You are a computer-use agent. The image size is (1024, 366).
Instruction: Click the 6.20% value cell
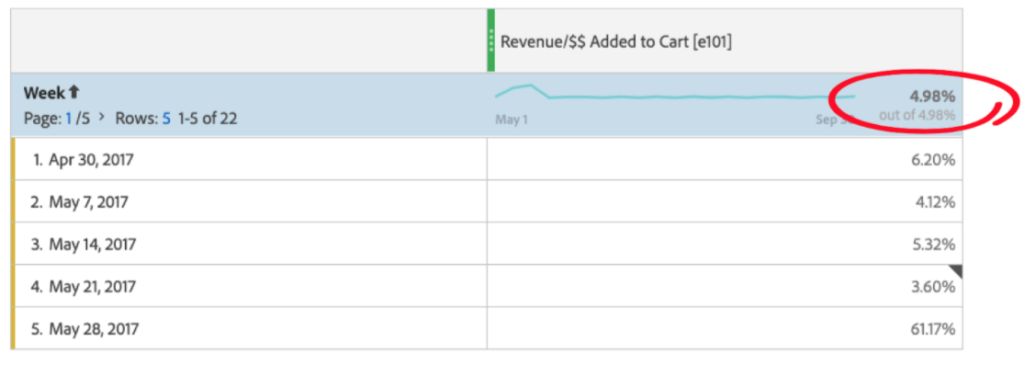[725, 159]
